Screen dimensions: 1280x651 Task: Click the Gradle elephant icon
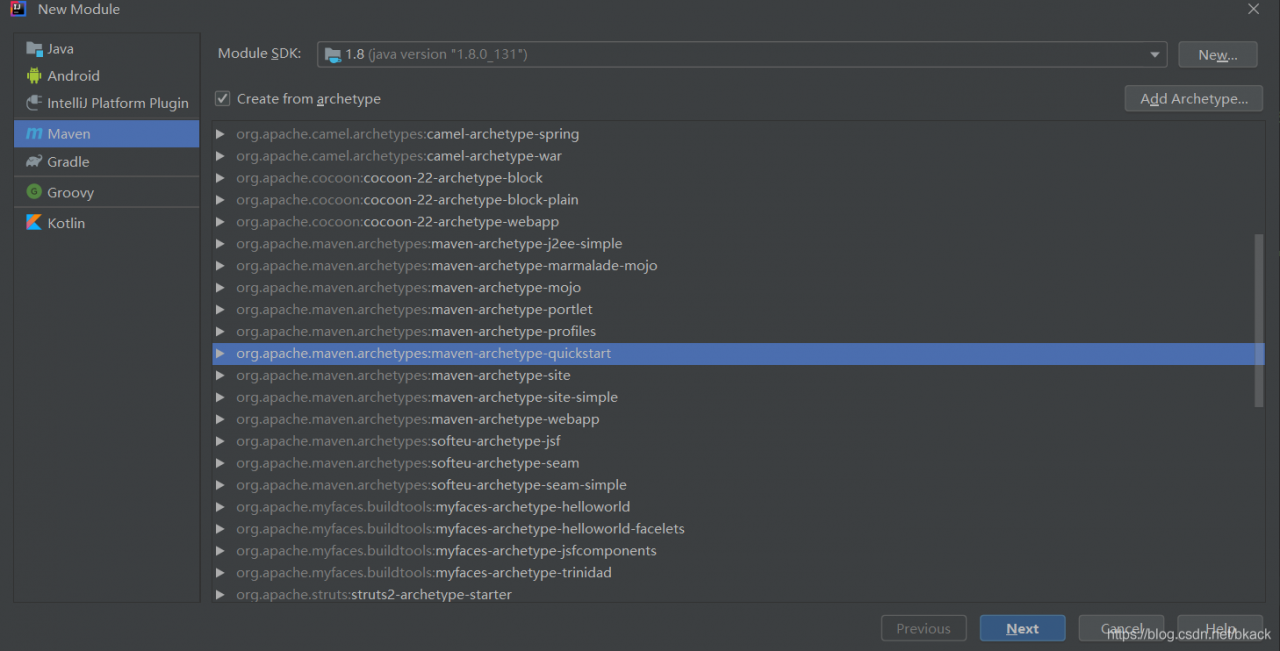point(34,162)
